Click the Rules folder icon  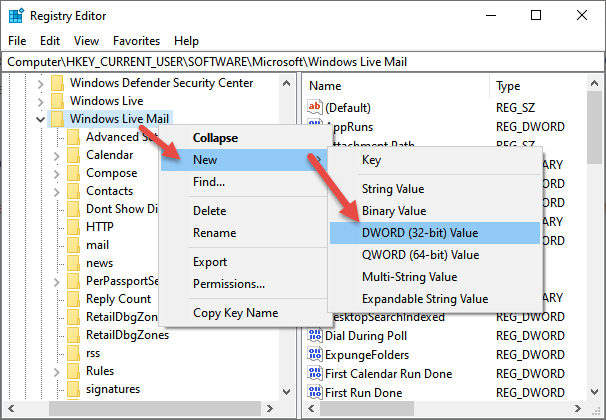pos(73,371)
